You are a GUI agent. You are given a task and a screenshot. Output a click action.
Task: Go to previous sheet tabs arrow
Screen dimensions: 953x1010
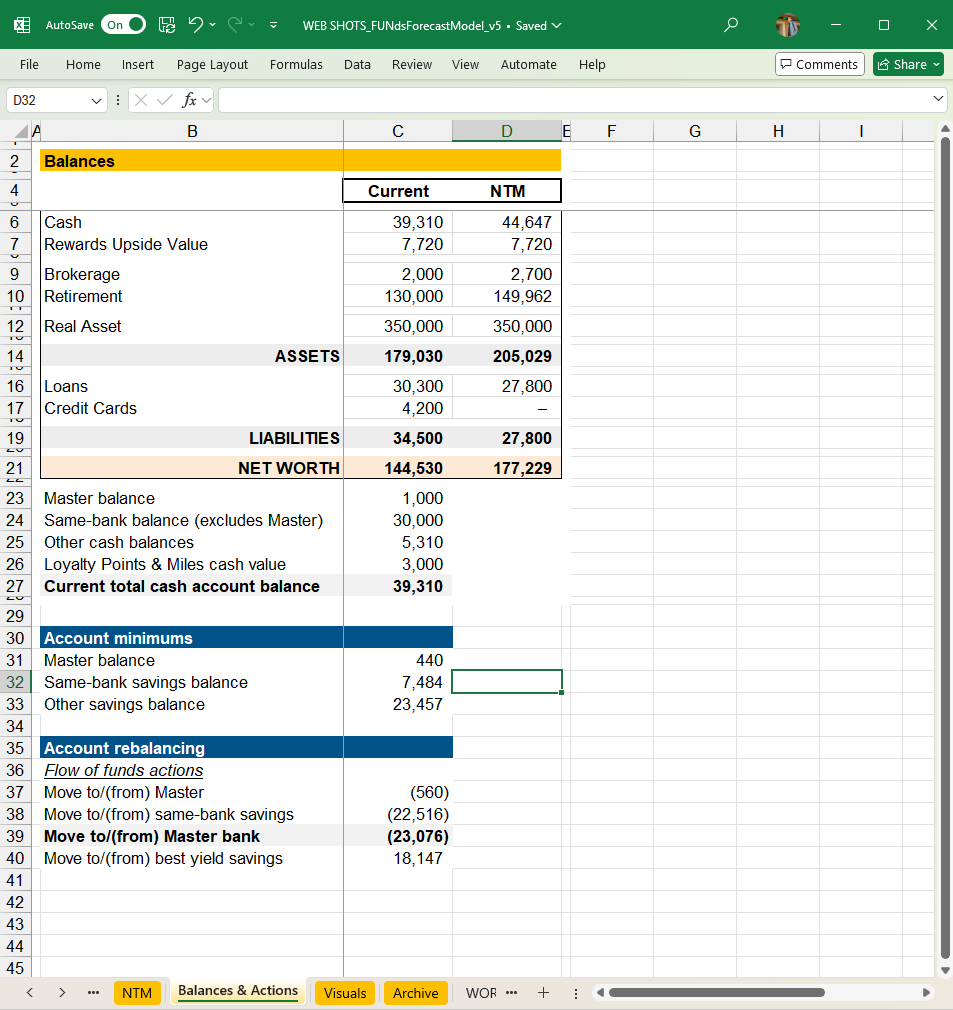point(30,993)
